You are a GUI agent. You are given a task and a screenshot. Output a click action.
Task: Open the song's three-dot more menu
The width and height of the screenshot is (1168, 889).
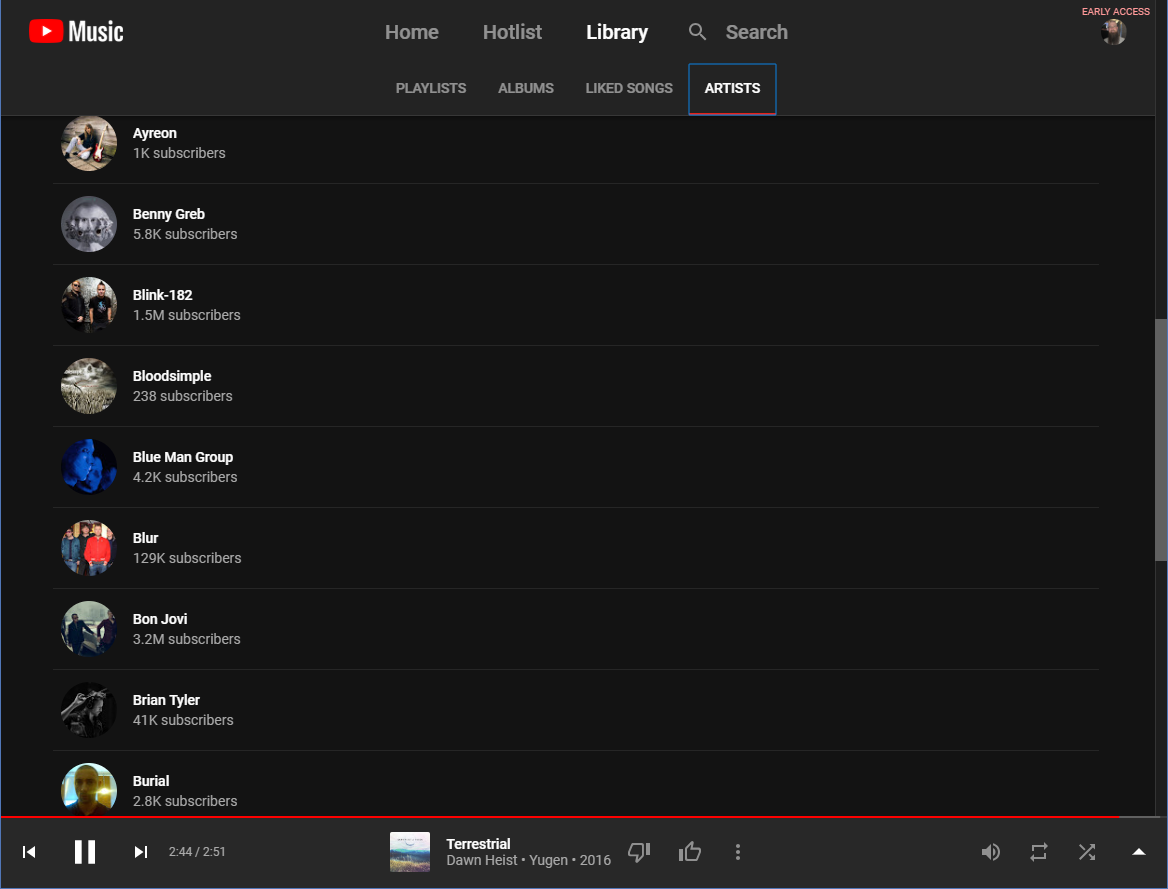(x=737, y=852)
